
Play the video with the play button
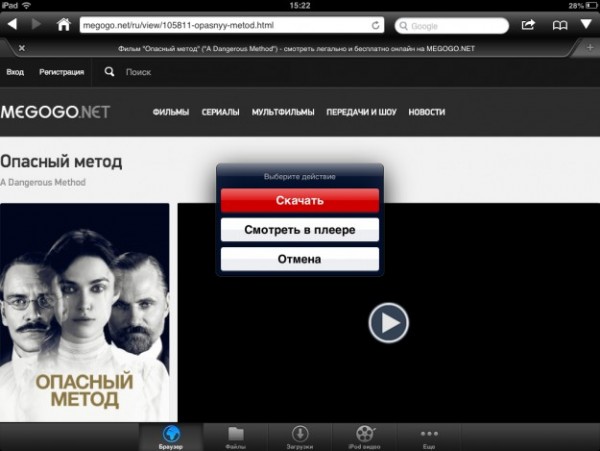pyautogui.click(x=388, y=322)
